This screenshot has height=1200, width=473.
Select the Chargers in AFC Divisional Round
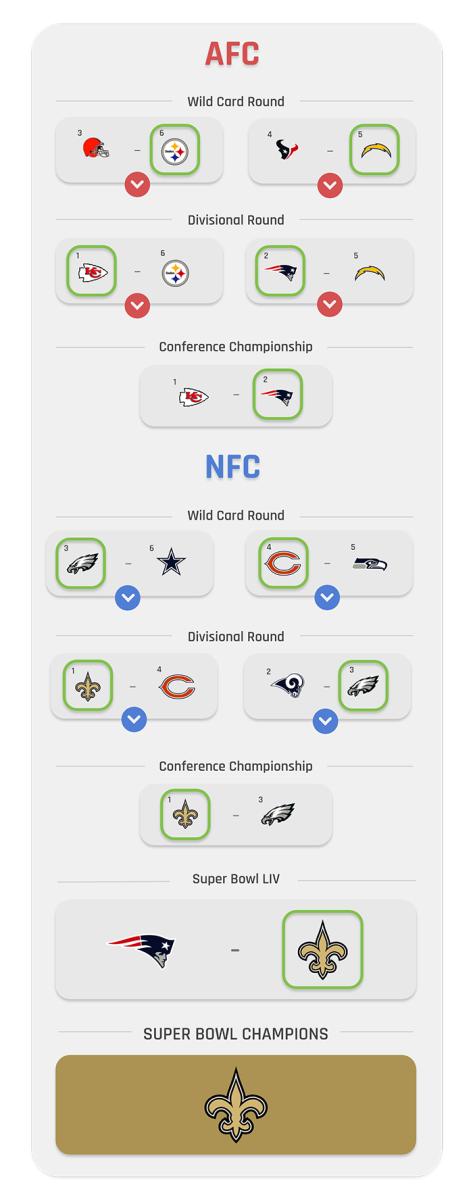pyautogui.click(x=369, y=273)
